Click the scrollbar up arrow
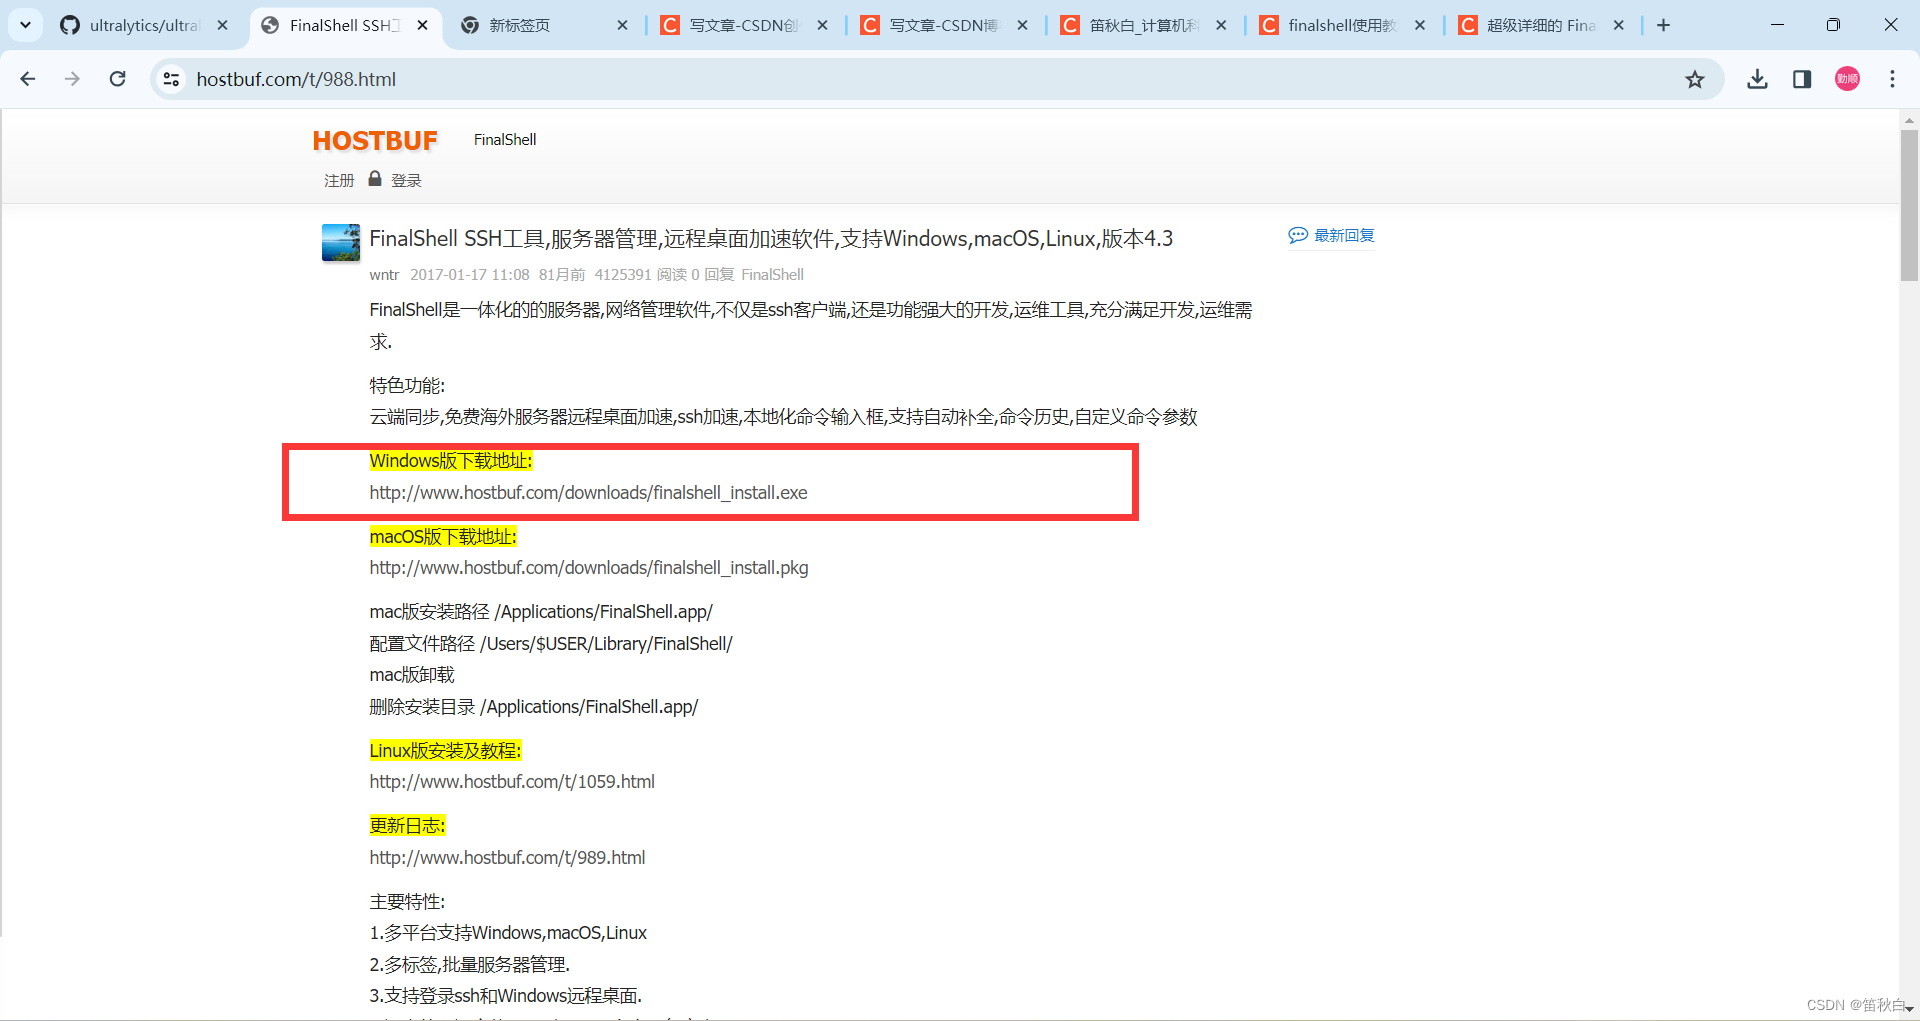1920x1021 pixels. tap(1909, 120)
